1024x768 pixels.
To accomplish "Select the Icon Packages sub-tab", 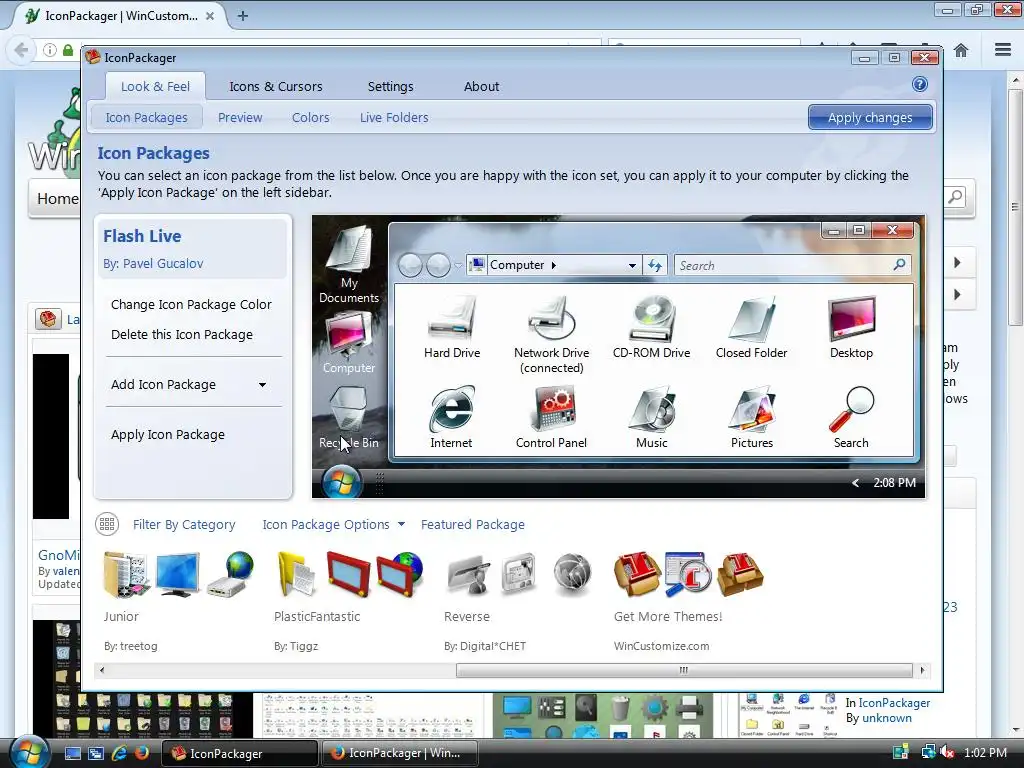I will [146, 118].
